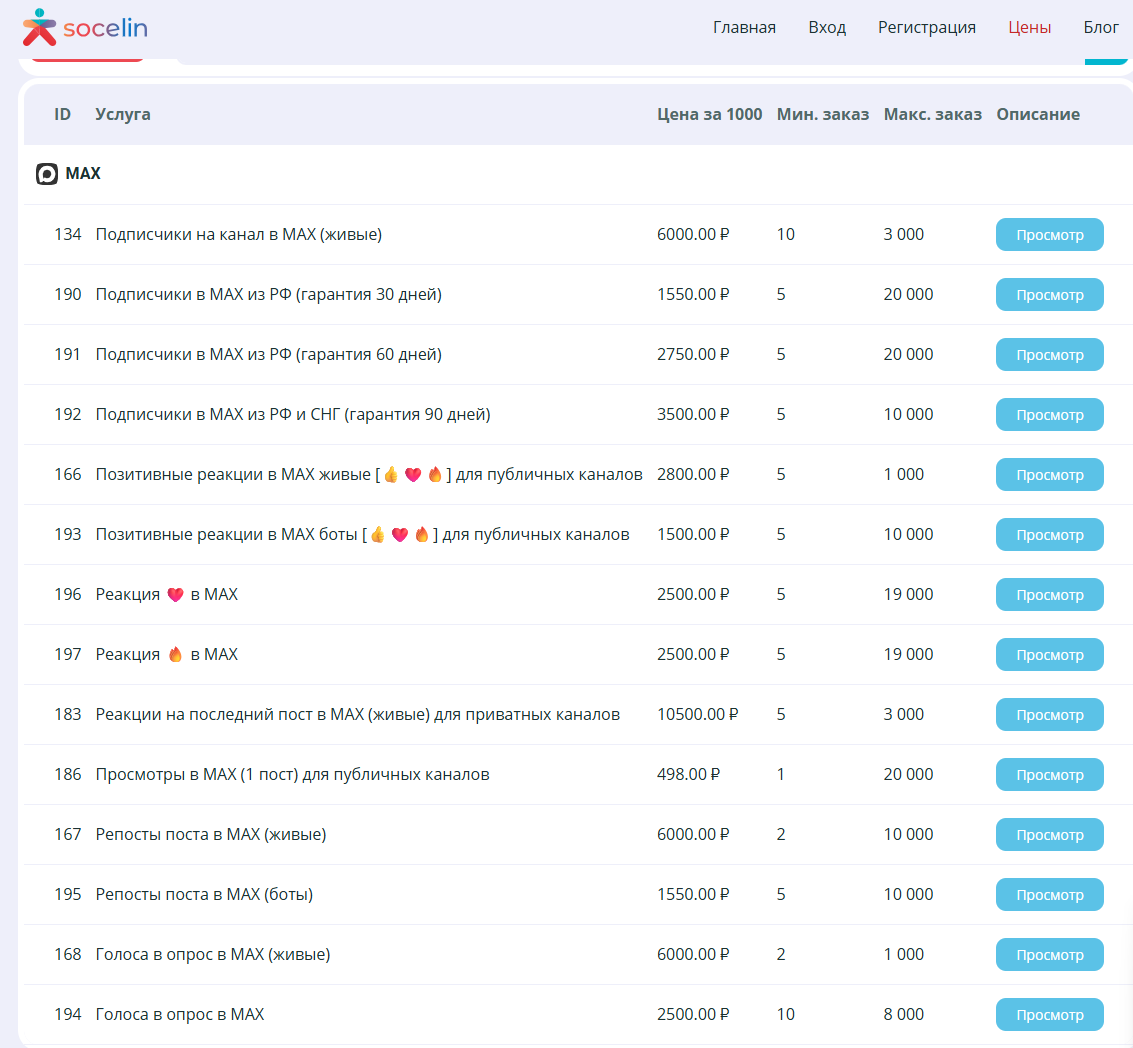Click 'Позитивные реакции в MAX боты' service name
The height and width of the screenshot is (1048, 1133).
pos(362,534)
